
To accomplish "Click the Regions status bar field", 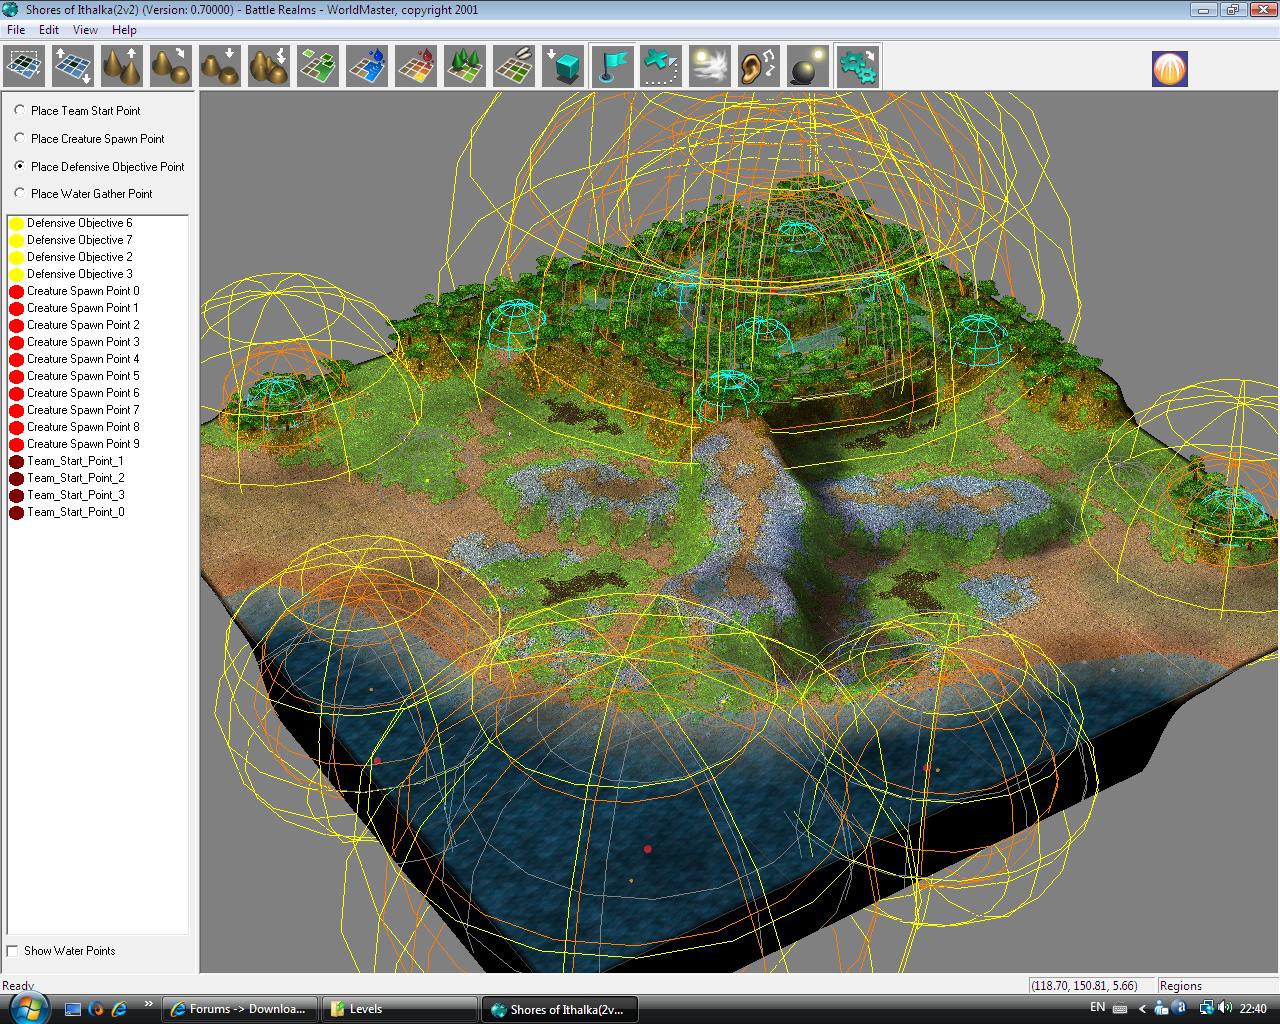I will [1216, 985].
